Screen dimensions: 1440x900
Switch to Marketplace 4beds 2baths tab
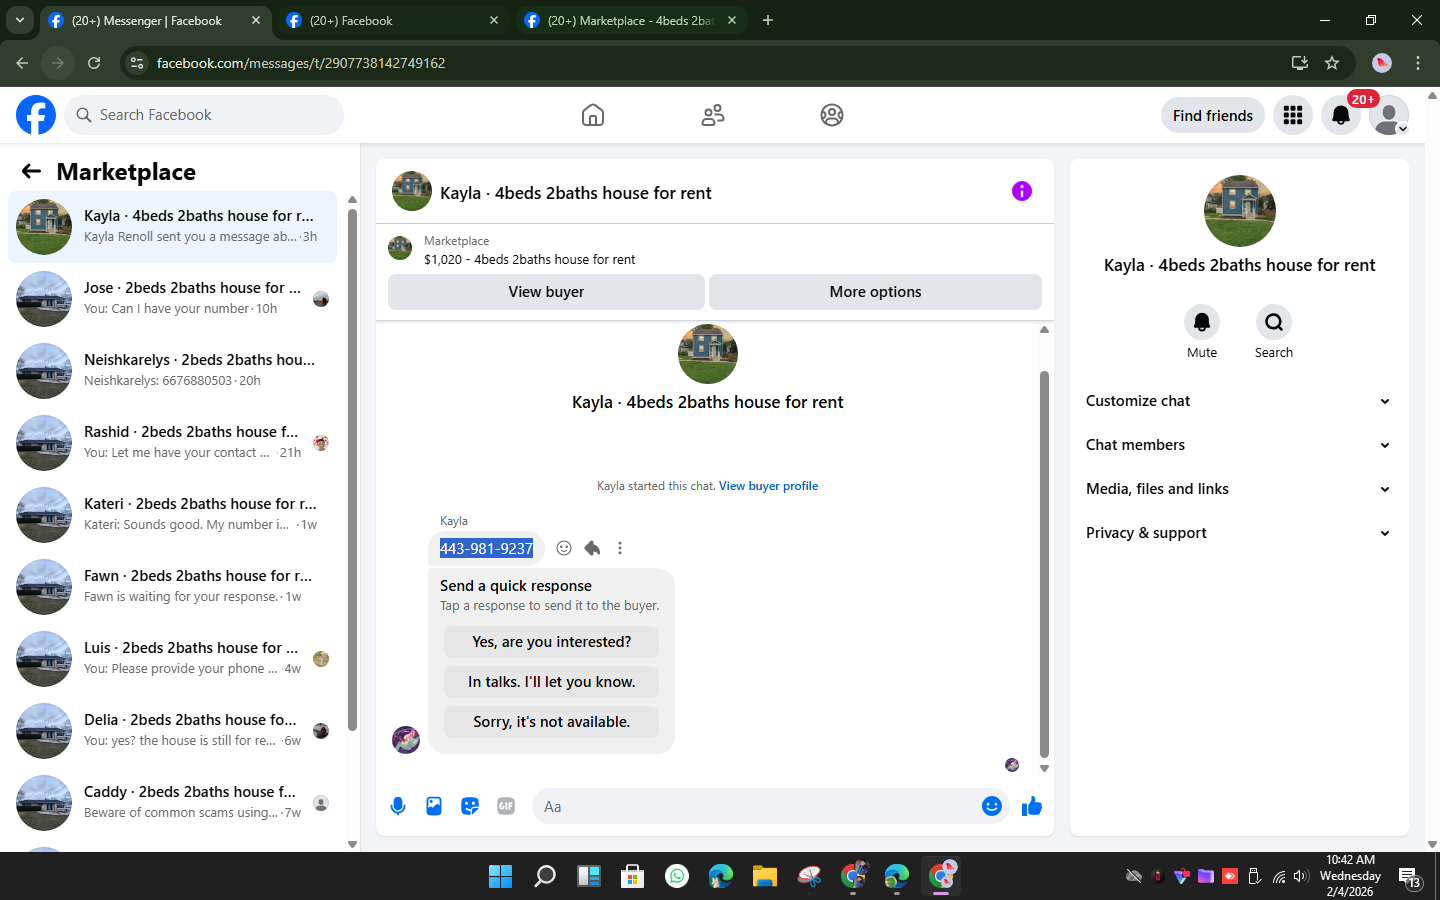(x=631, y=20)
